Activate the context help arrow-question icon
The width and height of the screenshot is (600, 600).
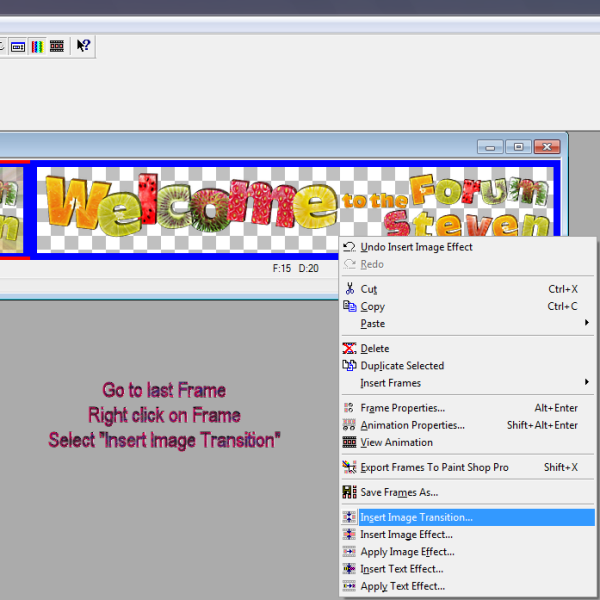pos(83,46)
